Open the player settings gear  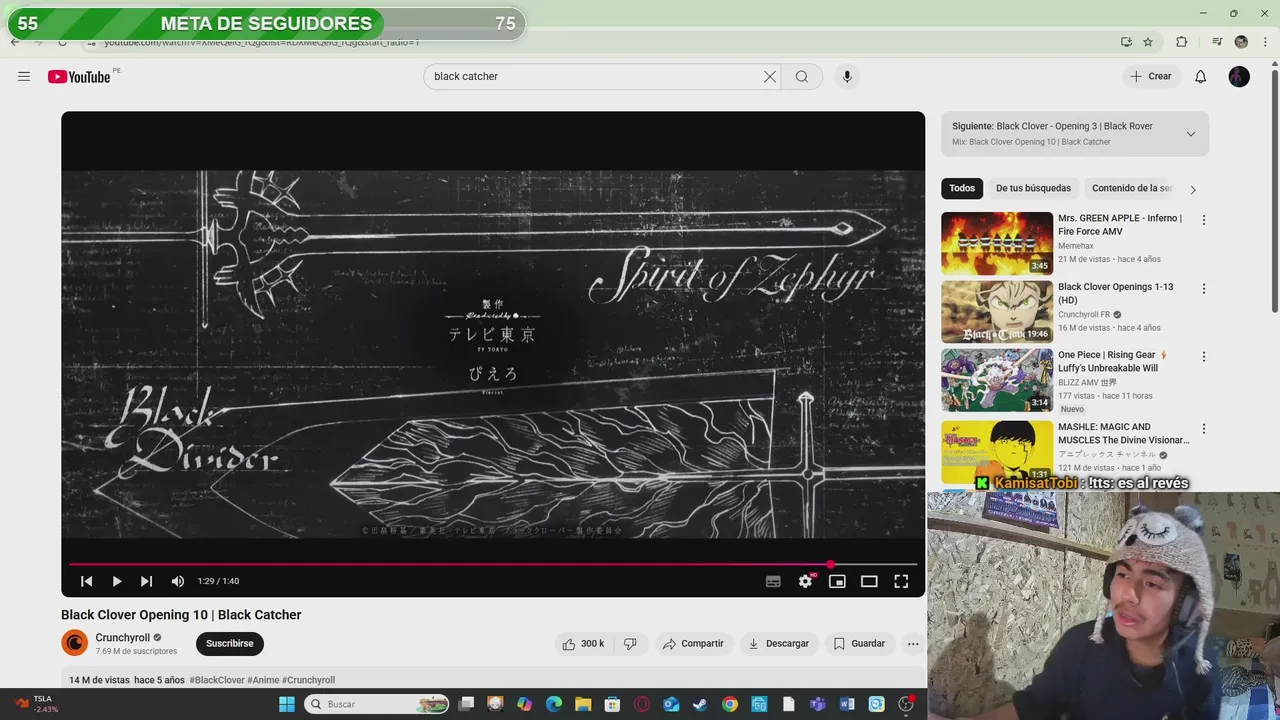805,581
